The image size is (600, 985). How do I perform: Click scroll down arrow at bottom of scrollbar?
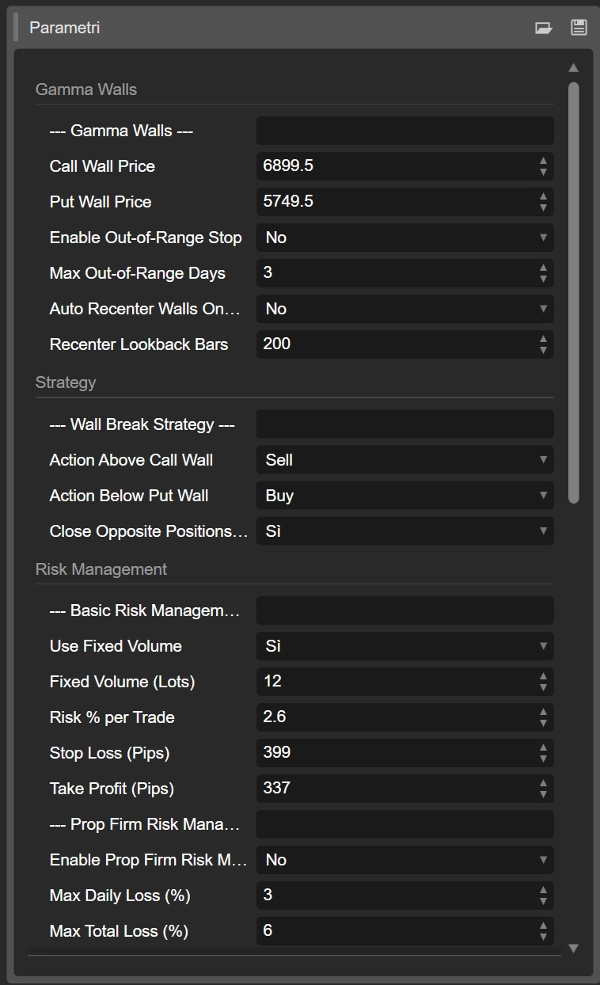573,947
